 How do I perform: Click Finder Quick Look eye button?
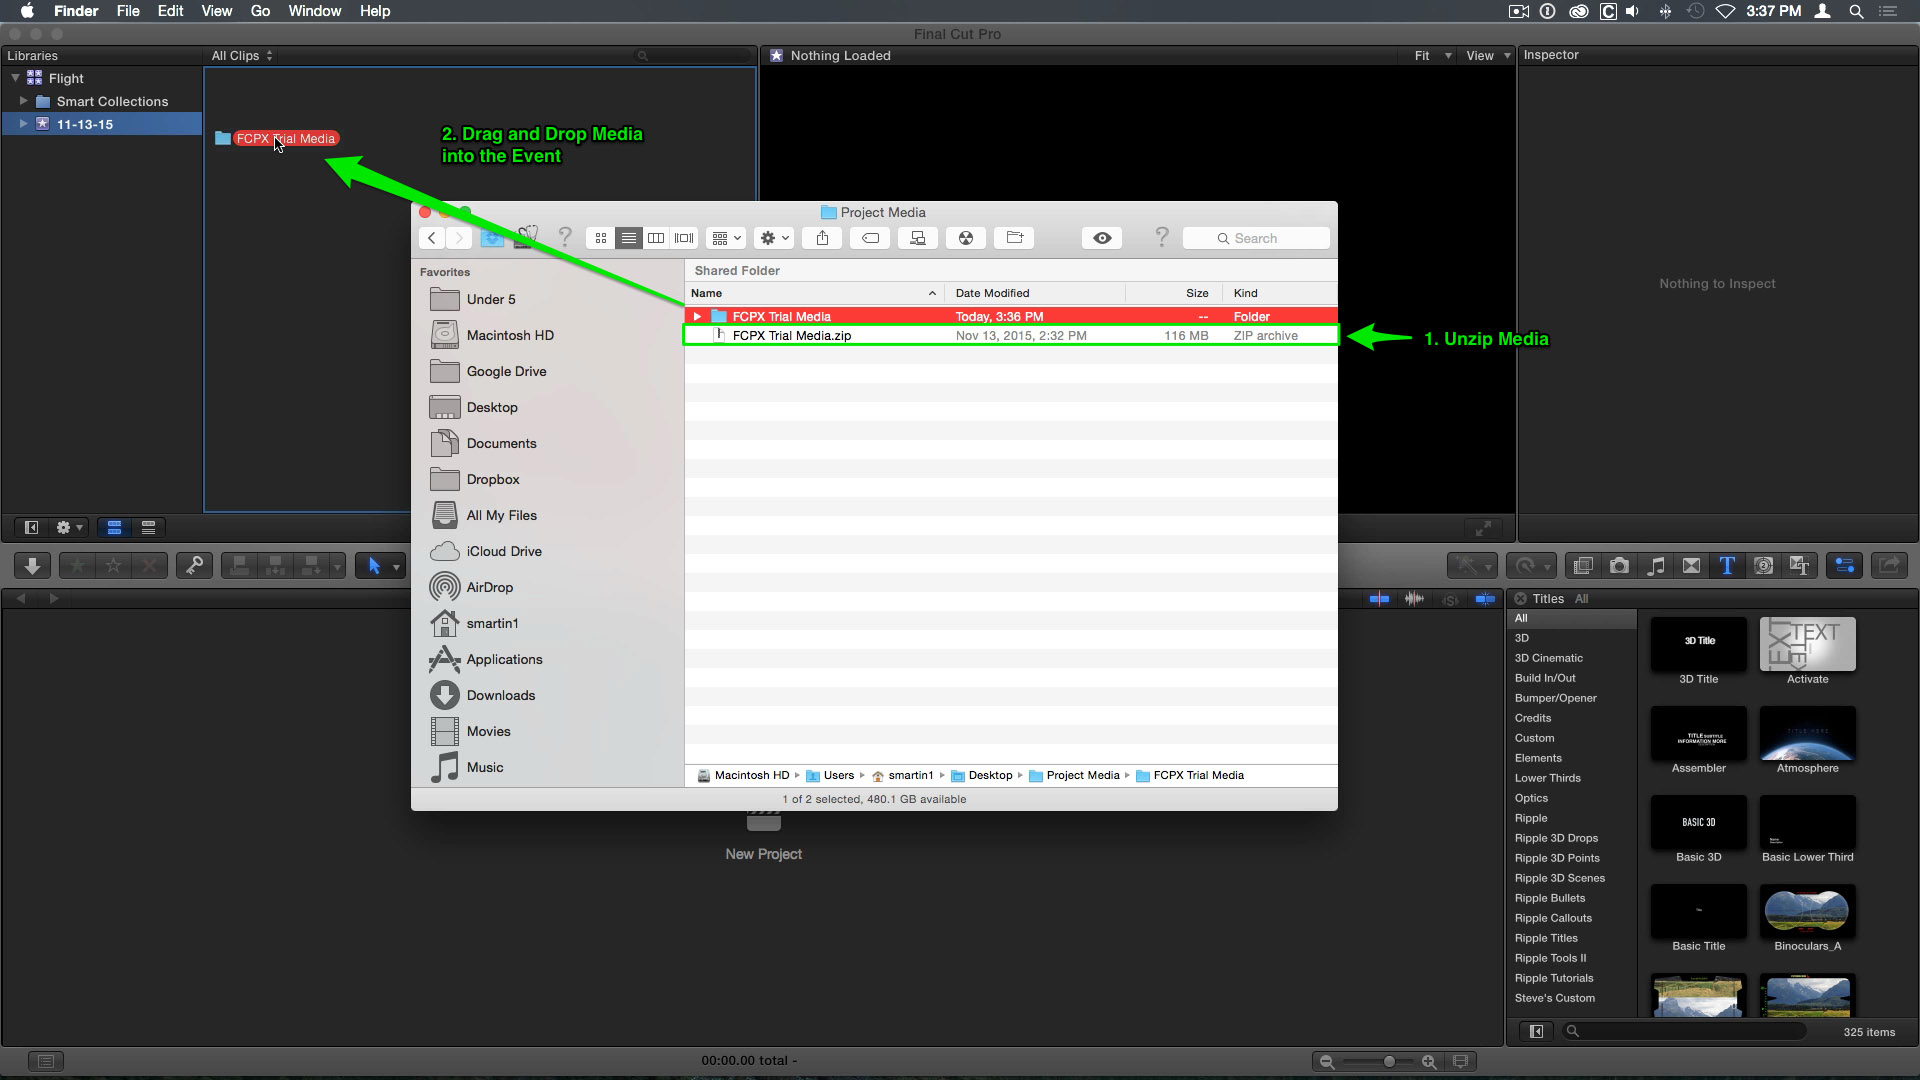[x=1102, y=238]
